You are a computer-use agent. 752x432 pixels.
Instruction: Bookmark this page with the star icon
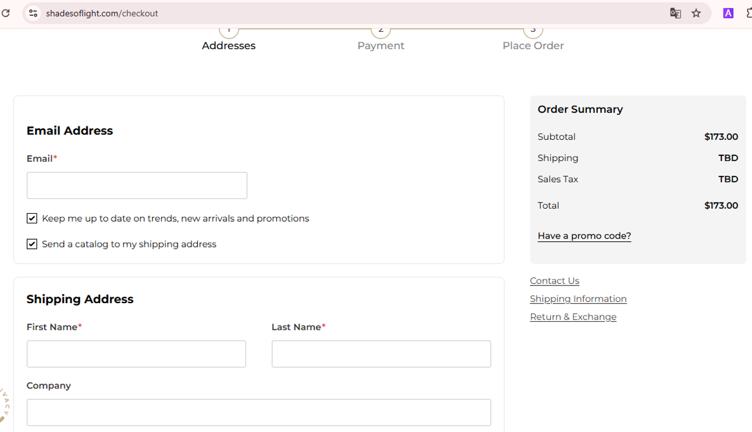(x=696, y=13)
